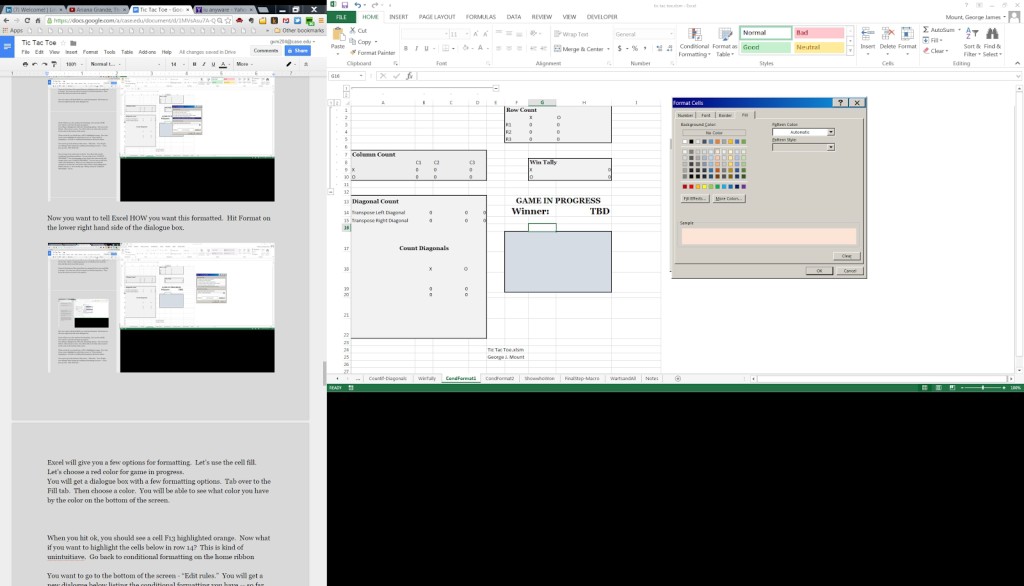Click the Format as Table icon
Screen dimensions: 1024x586
point(725,36)
